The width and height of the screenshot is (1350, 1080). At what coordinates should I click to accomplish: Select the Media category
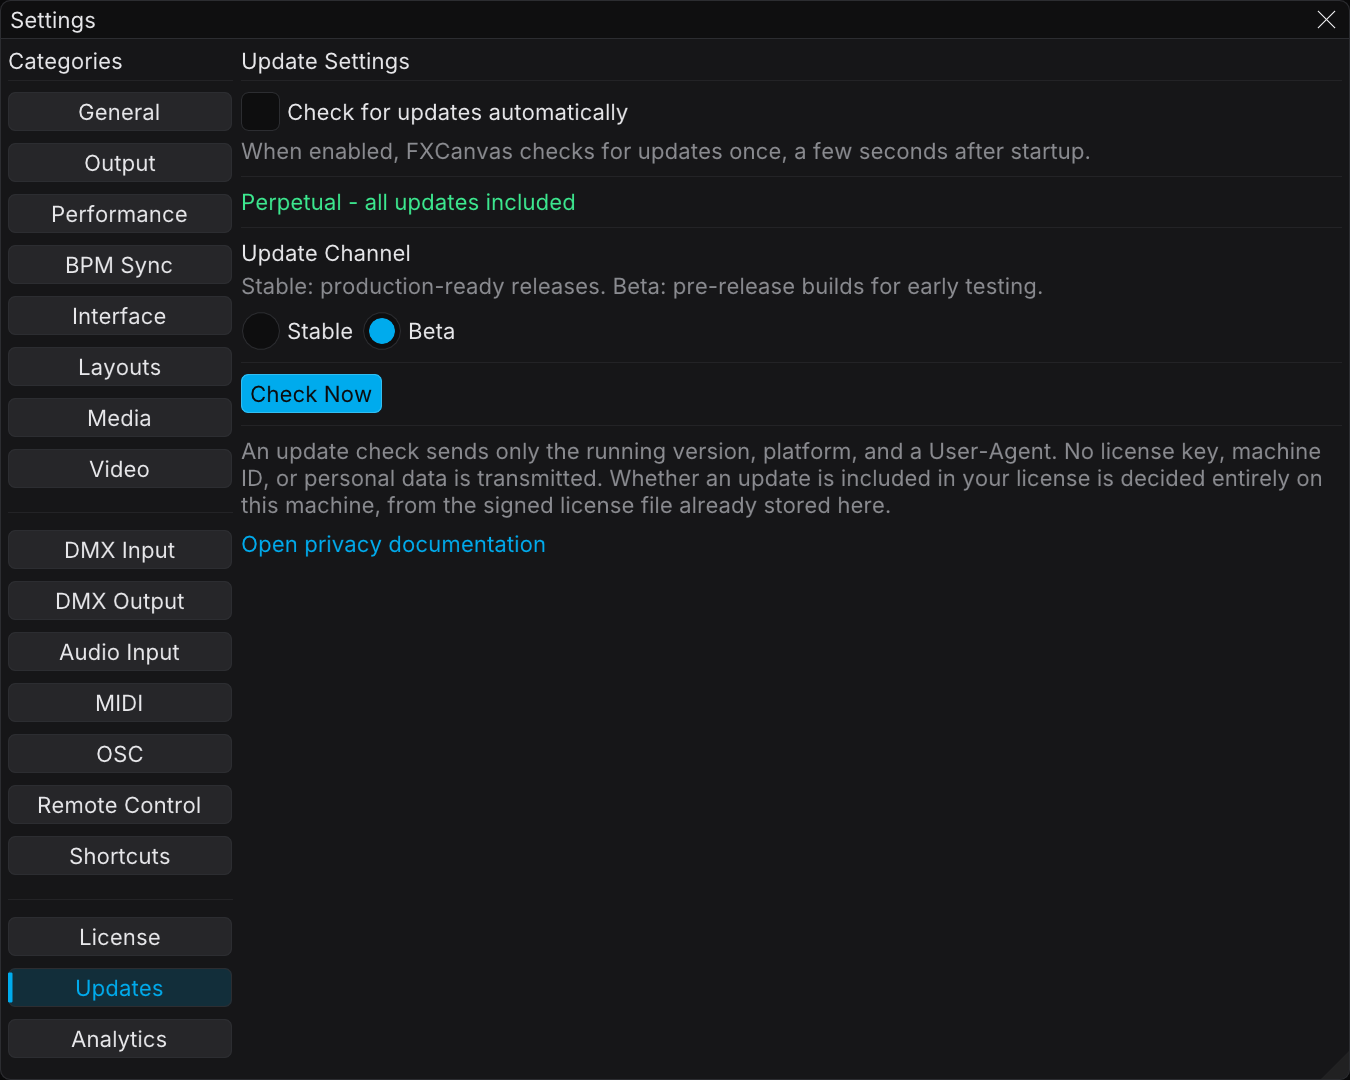(x=120, y=418)
